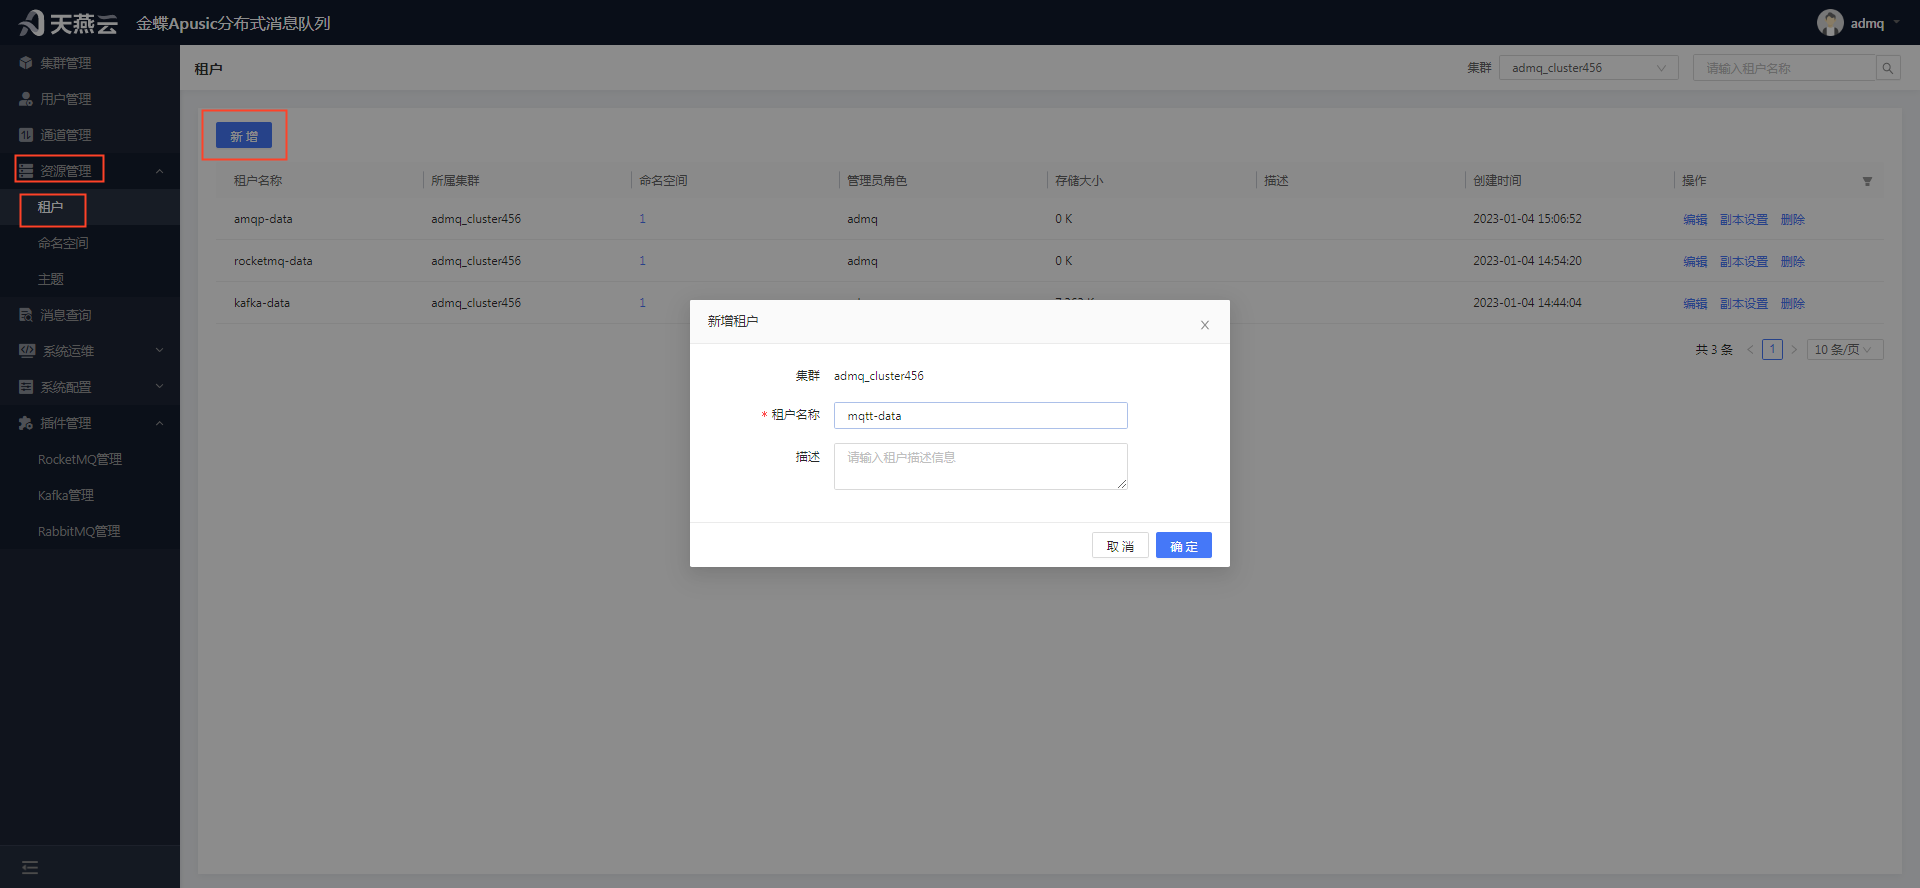Click the 租户名称 input field
Image resolution: width=1920 pixels, height=888 pixels.
[981, 415]
